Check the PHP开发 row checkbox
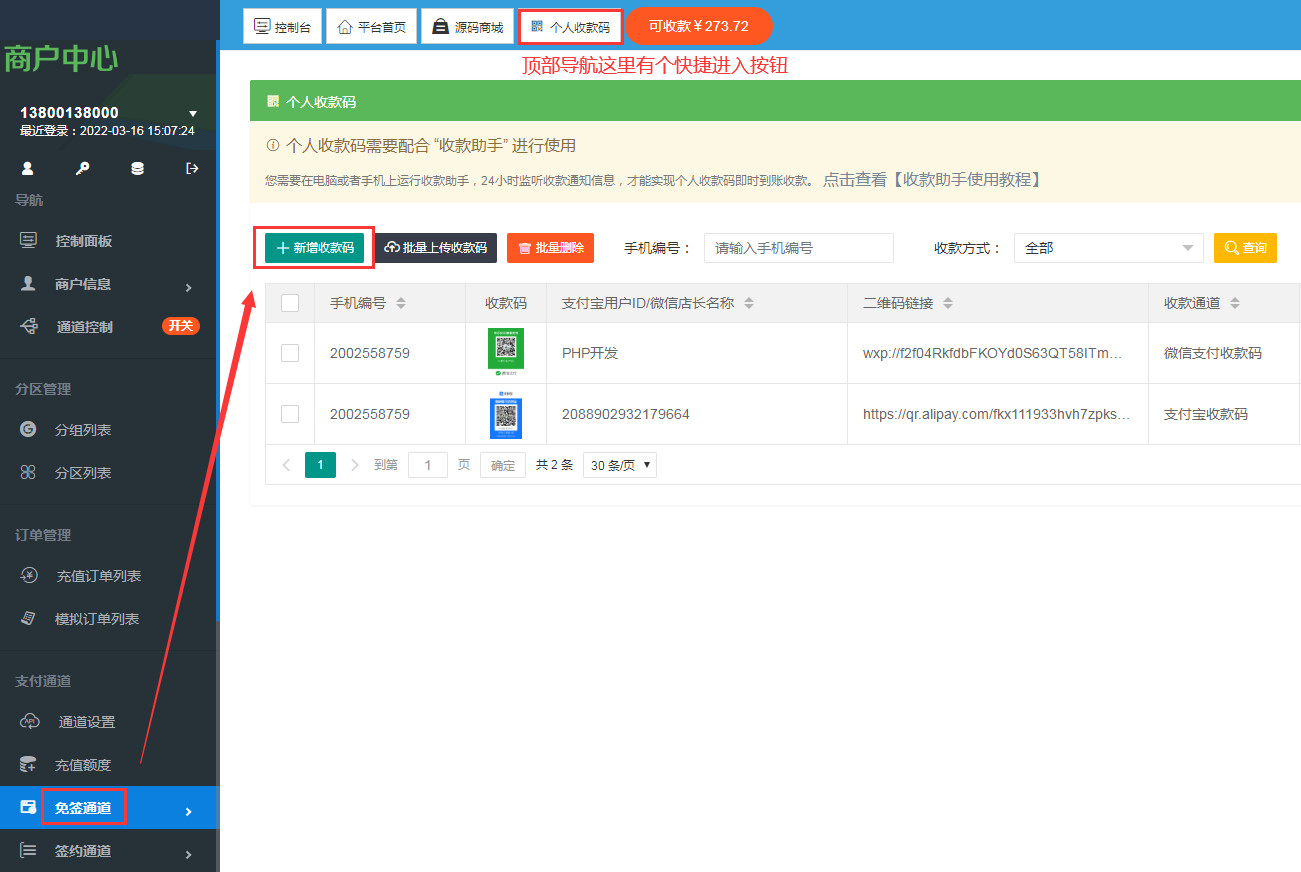 (x=290, y=353)
